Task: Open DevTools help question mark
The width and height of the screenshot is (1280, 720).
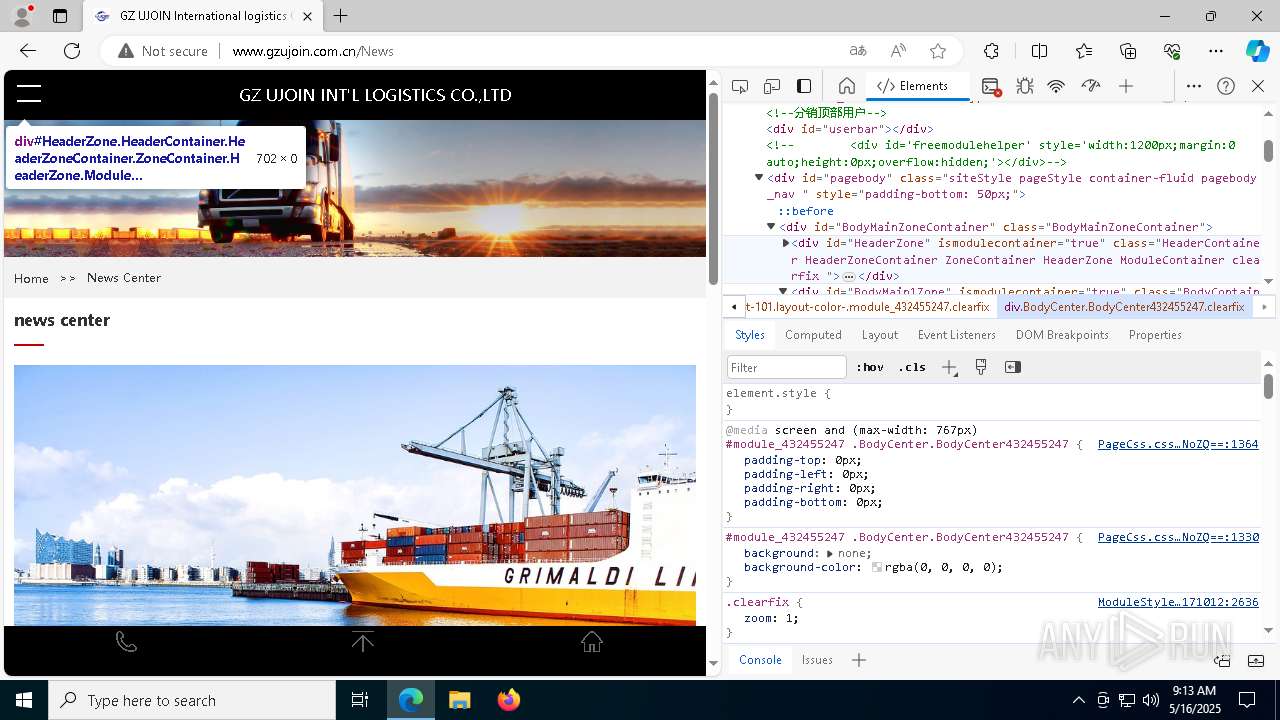Action: coord(1226,86)
